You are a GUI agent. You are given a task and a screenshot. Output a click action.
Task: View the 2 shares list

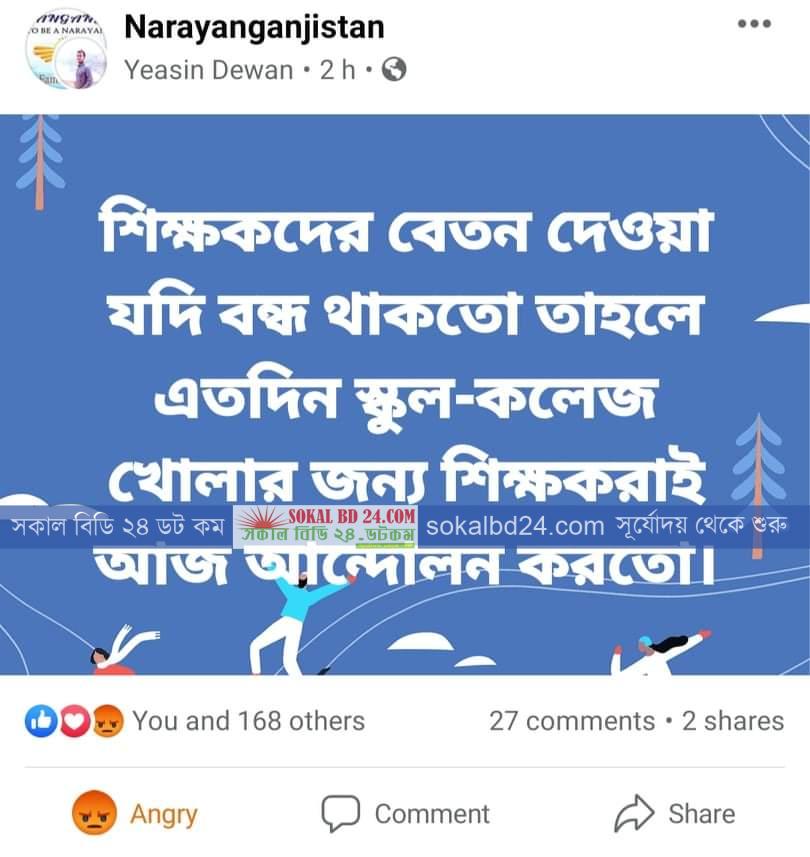(x=733, y=721)
